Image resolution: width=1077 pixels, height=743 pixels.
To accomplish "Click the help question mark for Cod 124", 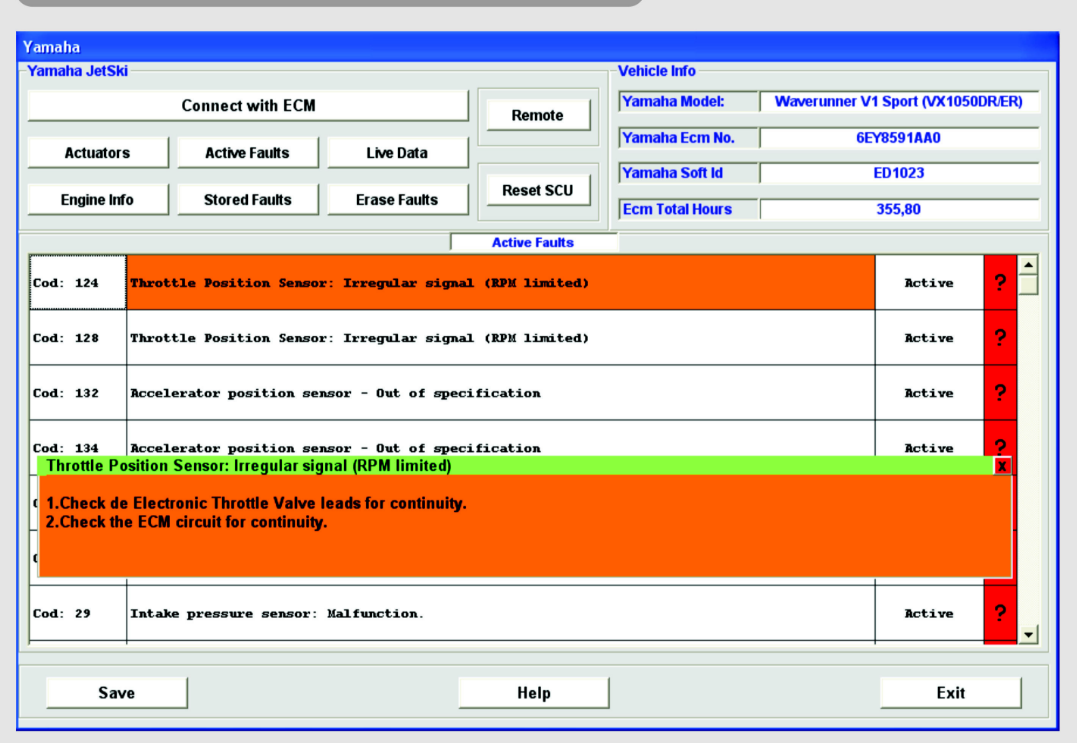I will click(1000, 282).
